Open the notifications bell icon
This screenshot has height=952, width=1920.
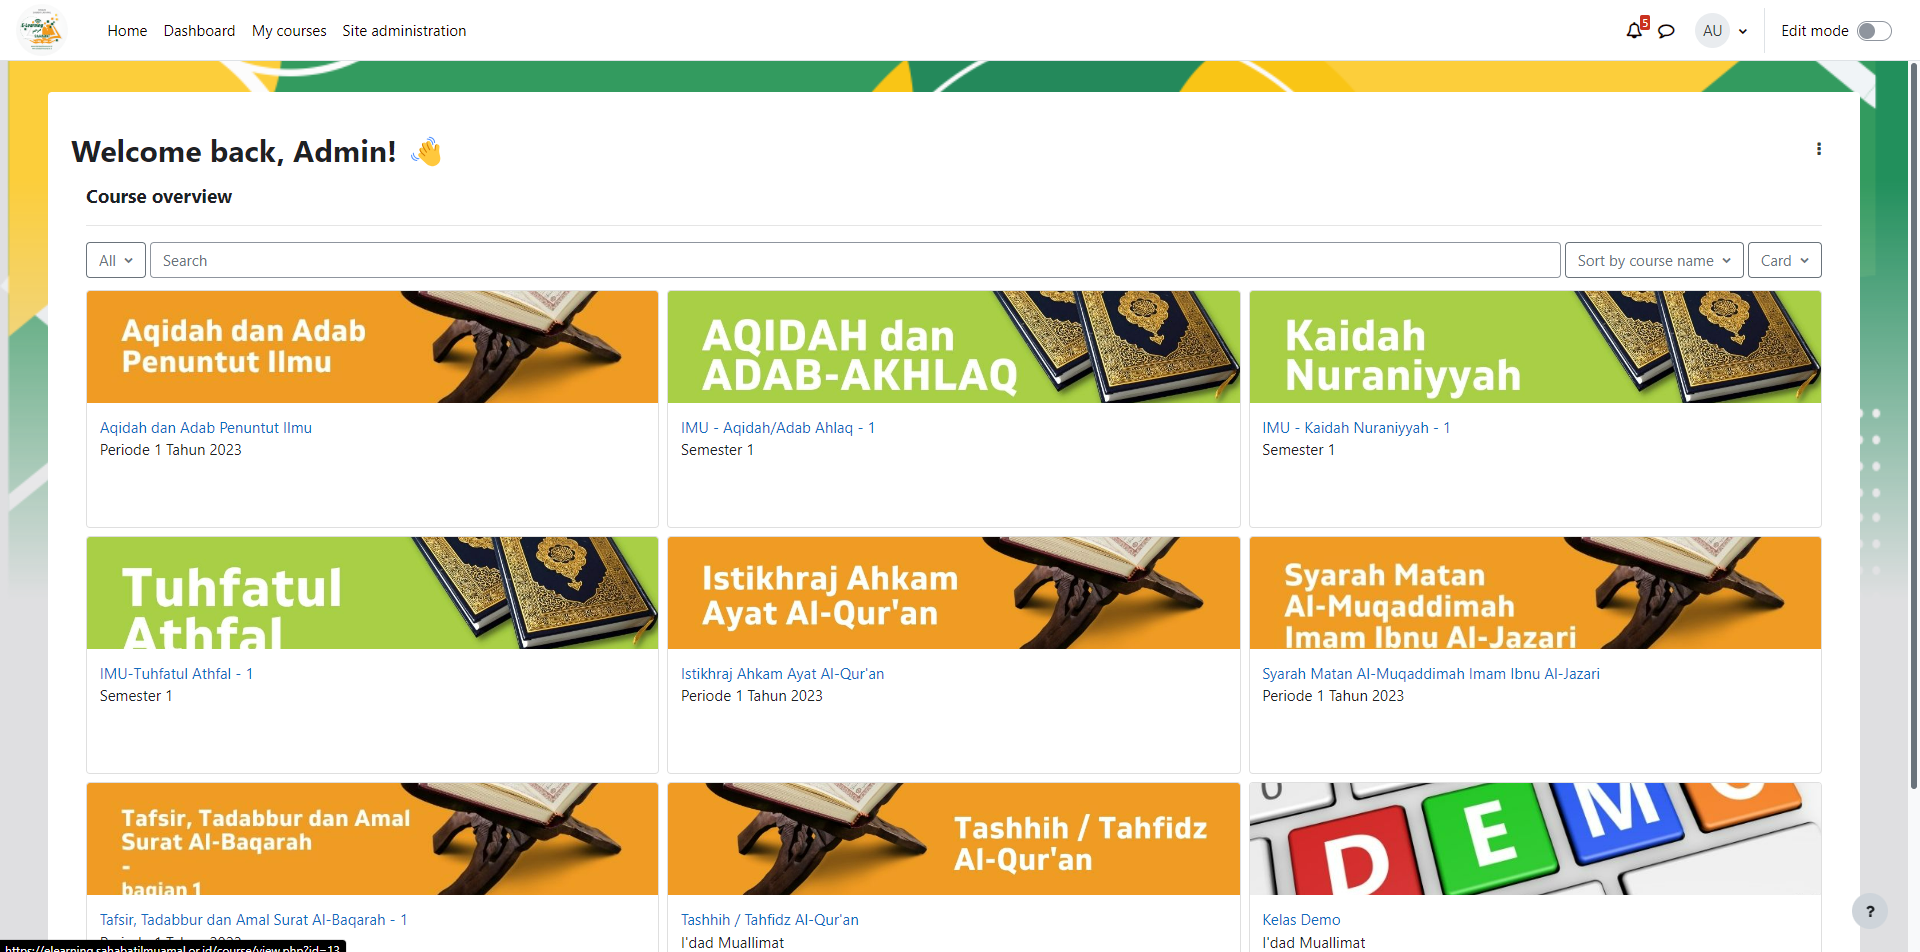coord(1634,31)
